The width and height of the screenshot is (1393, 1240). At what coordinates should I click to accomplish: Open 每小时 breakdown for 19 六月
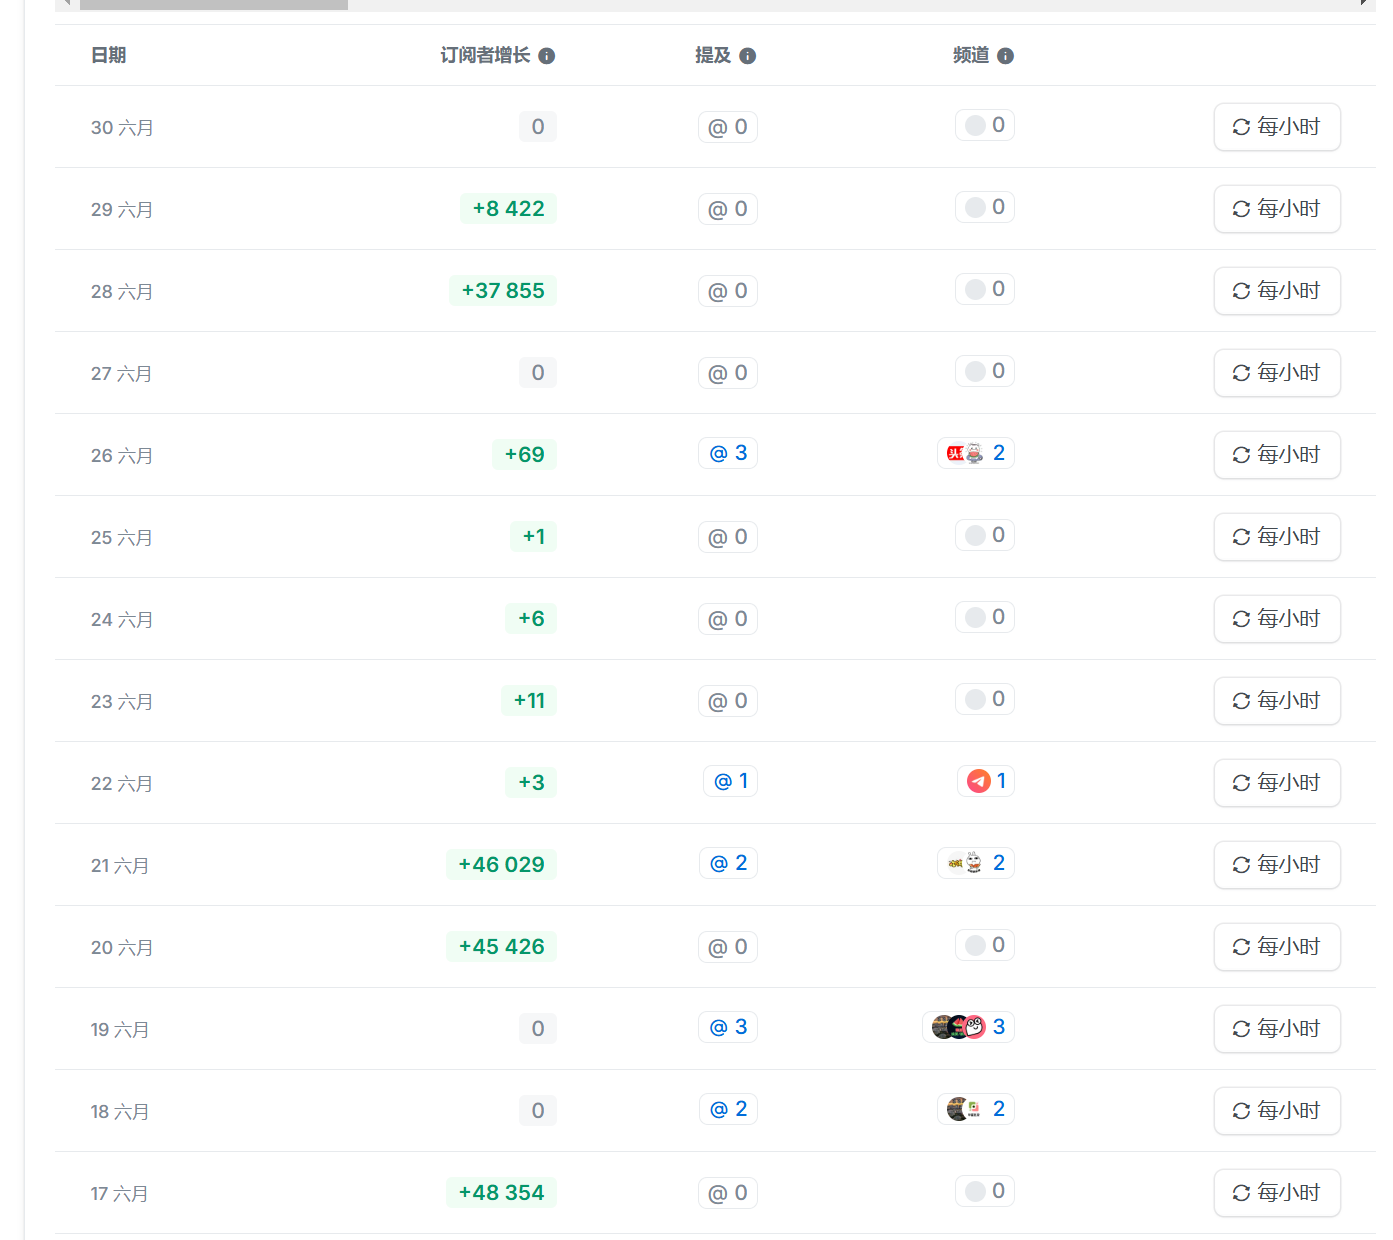click(x=1277, y=1029)
